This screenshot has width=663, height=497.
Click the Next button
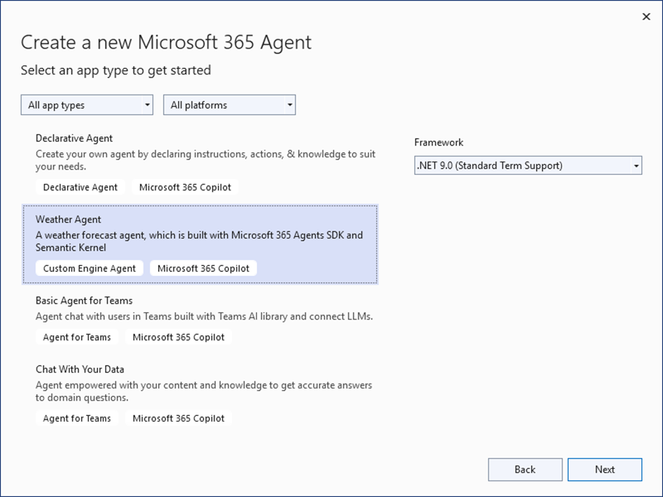[605, 470]
